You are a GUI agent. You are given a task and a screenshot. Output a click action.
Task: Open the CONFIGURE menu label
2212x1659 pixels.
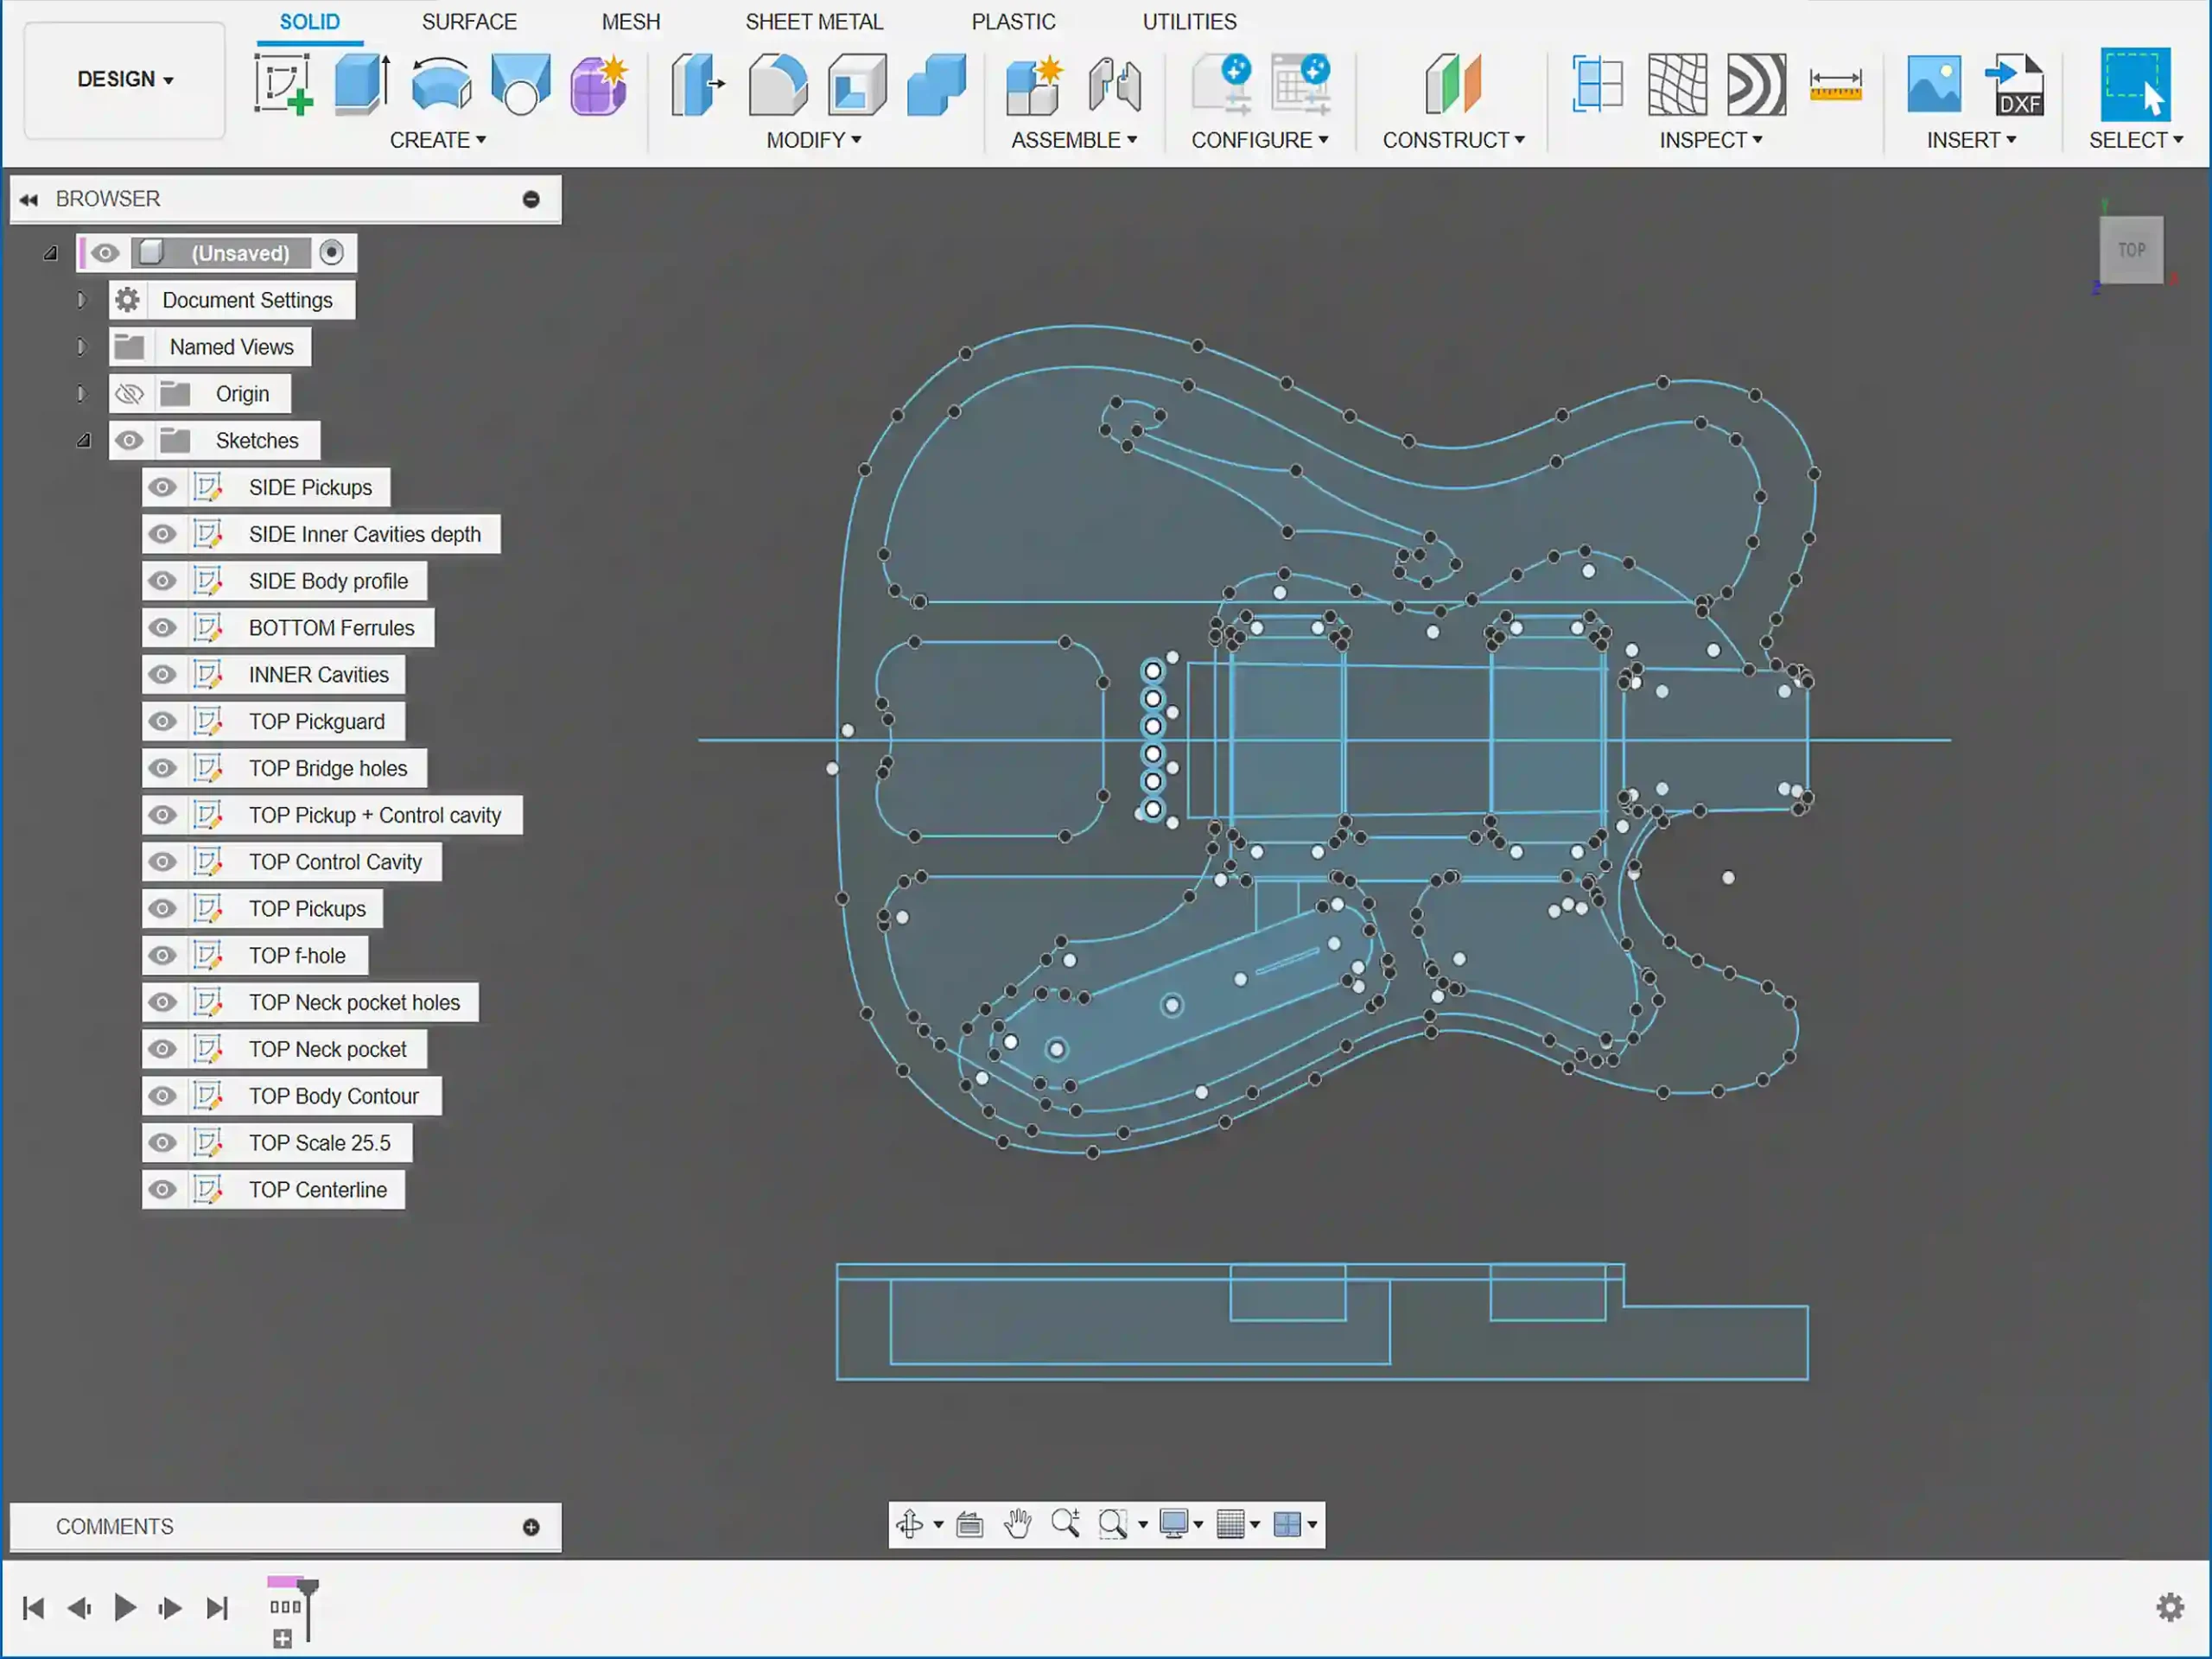pyautogui.click(x=1259, y=140)
